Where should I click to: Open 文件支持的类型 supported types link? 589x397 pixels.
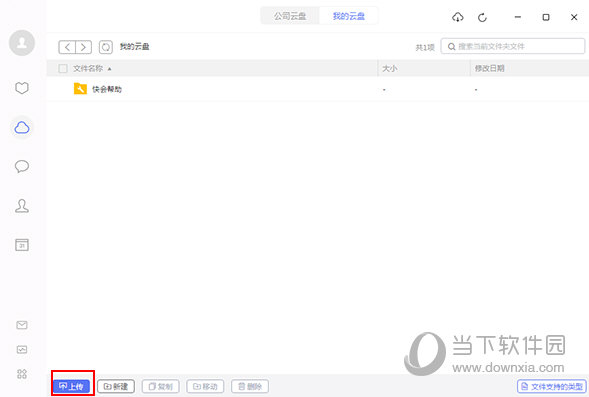552,386
